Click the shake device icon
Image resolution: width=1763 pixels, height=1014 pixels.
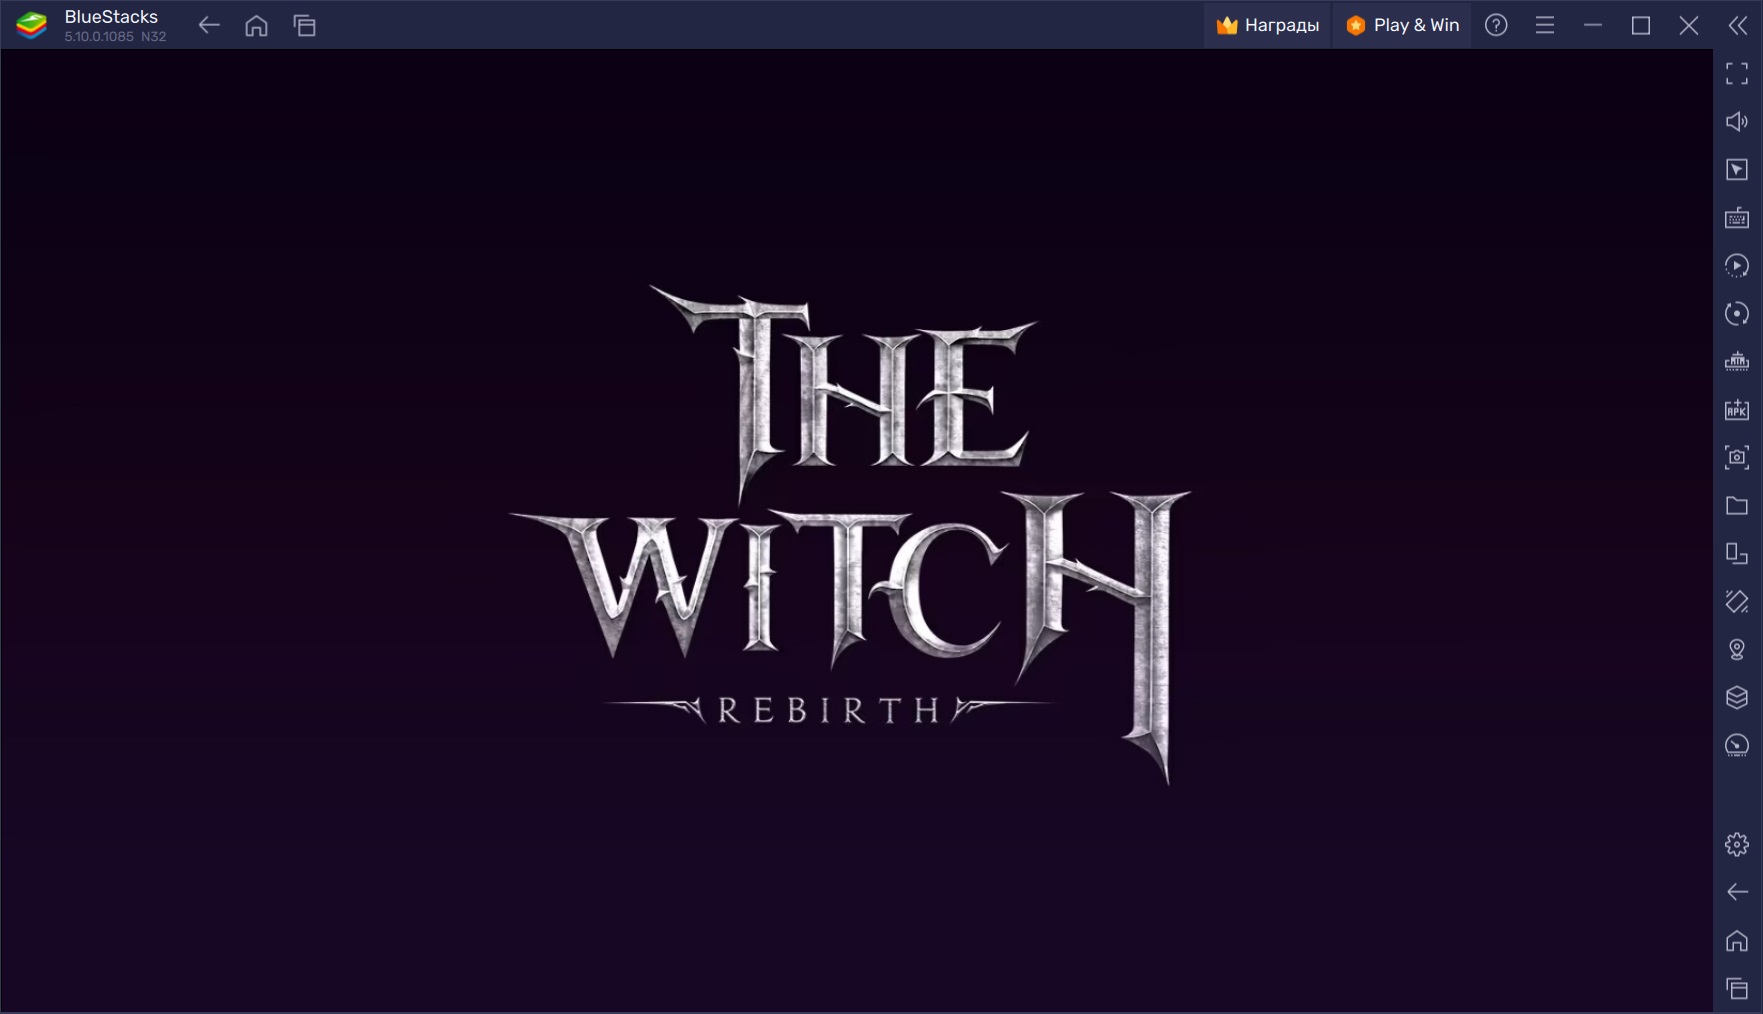tap(1737, 601)
